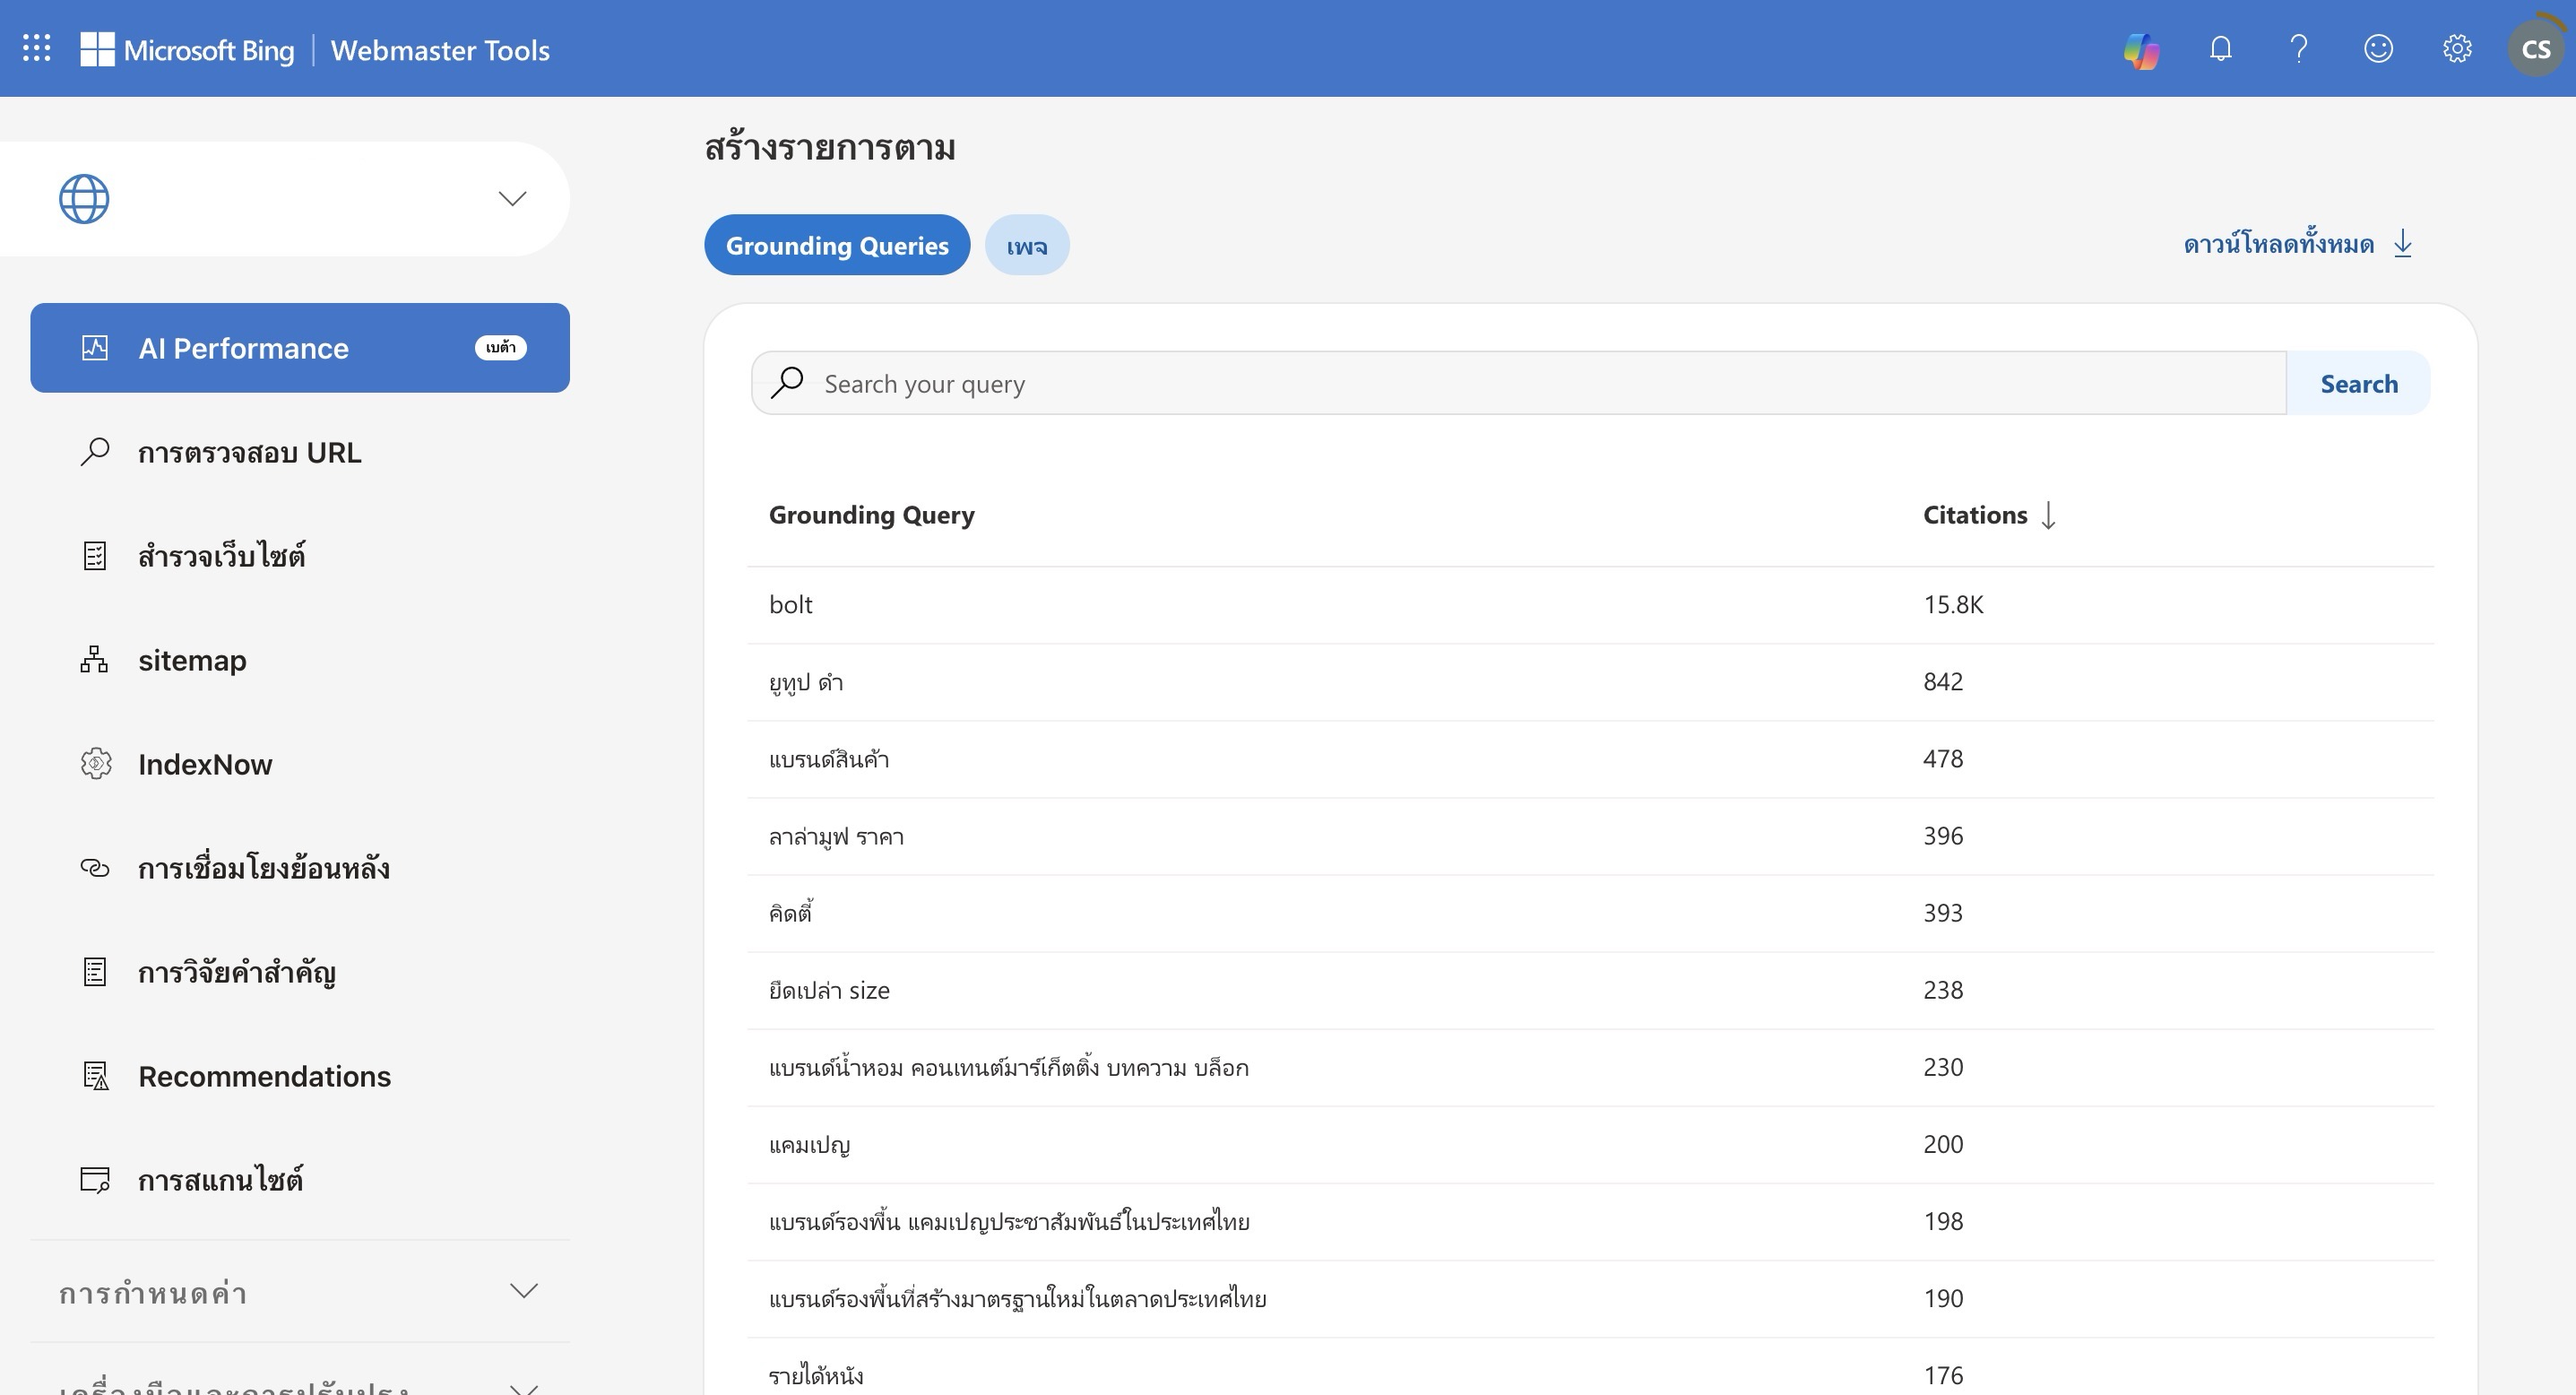This screenshot has width=2576, height=1395.
Task: Click ดาวน์โหลดทั้งหมด download link
Action: tap(2278, 243)
